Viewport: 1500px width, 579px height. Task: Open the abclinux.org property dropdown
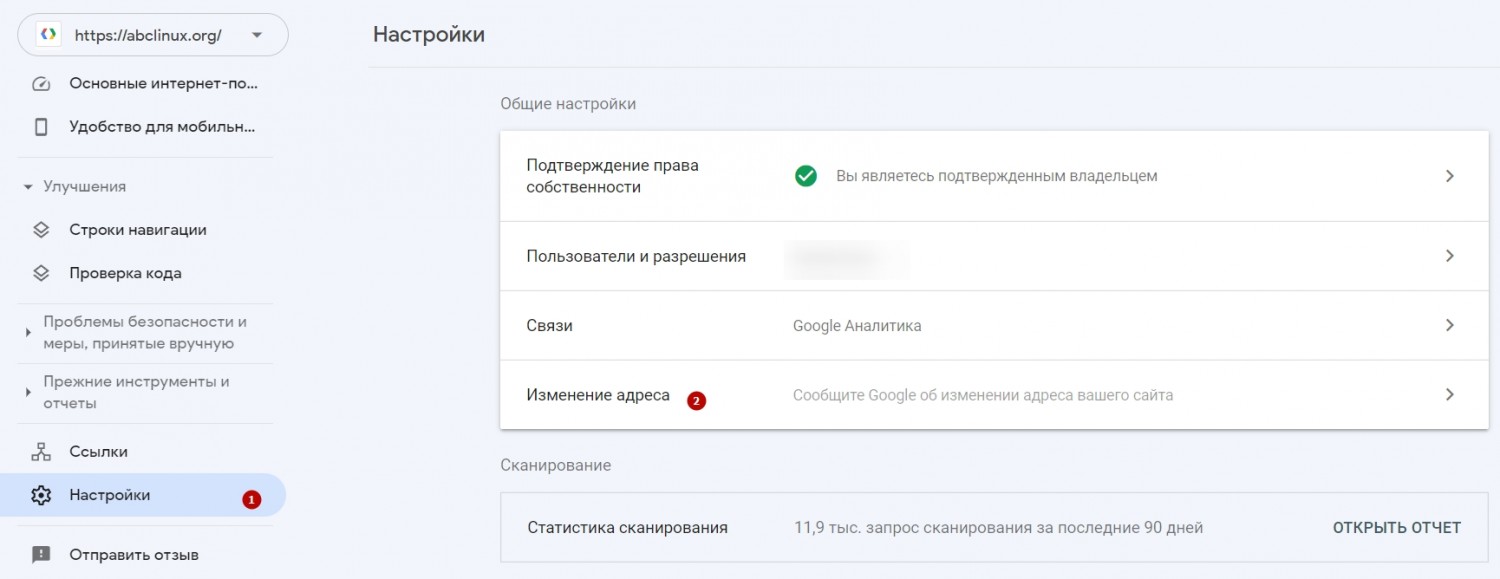point(257,35)
